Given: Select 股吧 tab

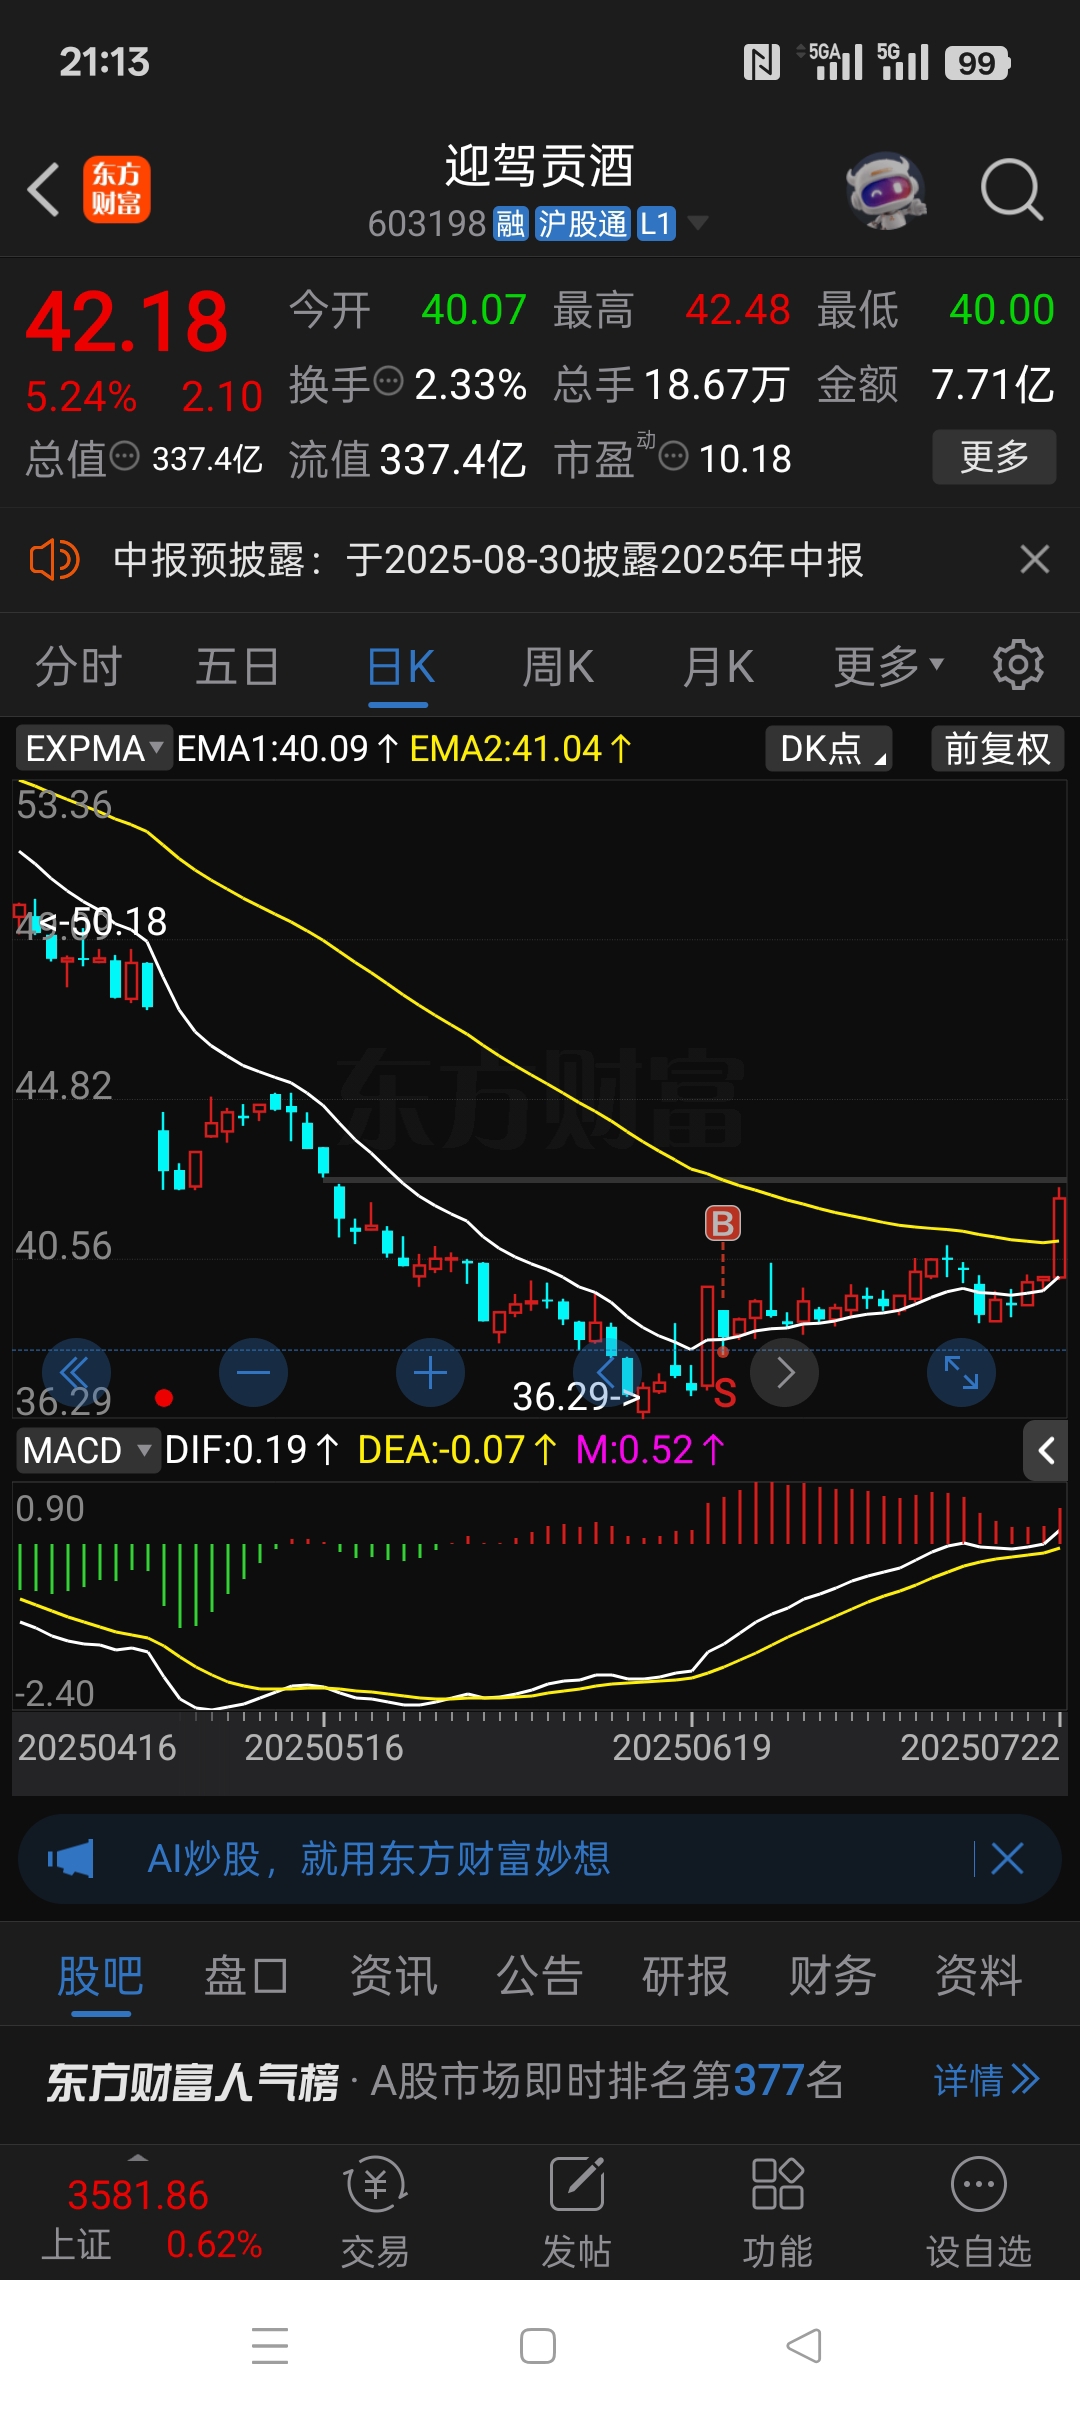Looking at the screenshot, I should 100,1976.
